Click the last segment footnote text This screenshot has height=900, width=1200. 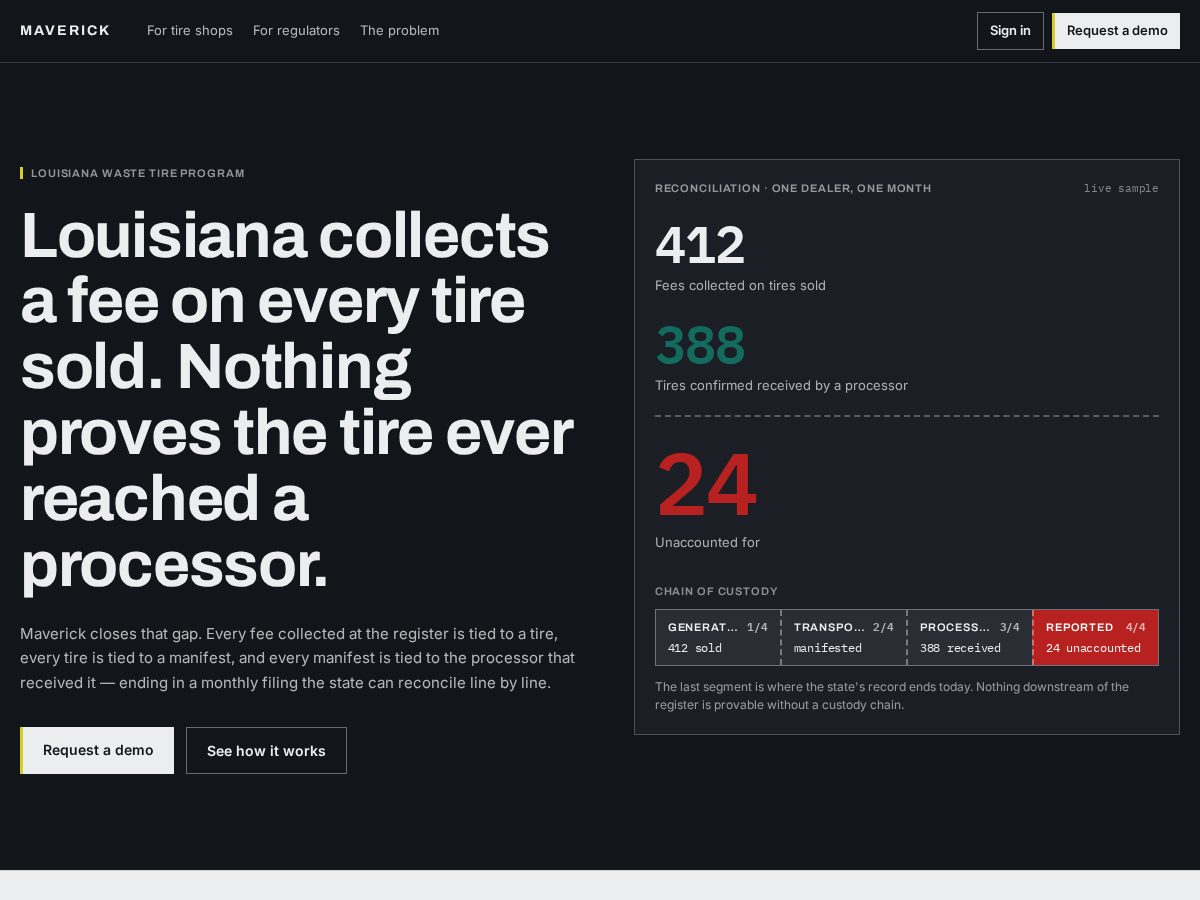(x=892, y=695)
